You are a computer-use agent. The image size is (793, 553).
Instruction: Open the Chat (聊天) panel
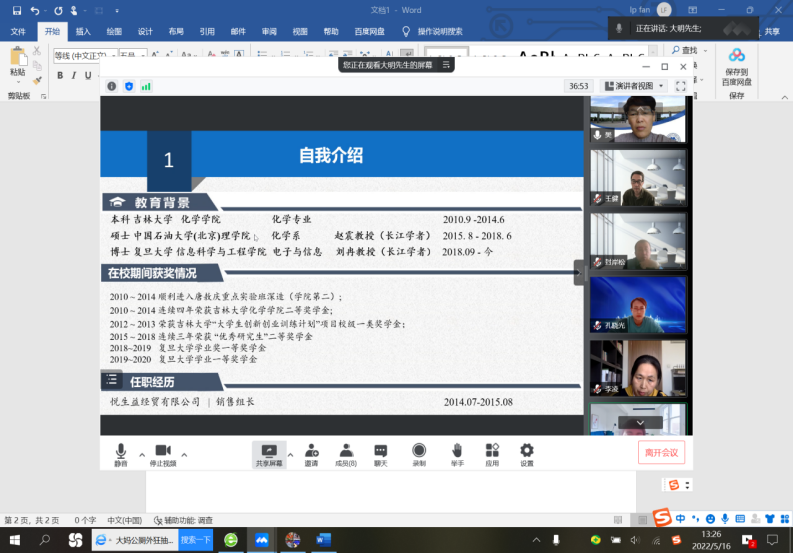tap(380, 452)
